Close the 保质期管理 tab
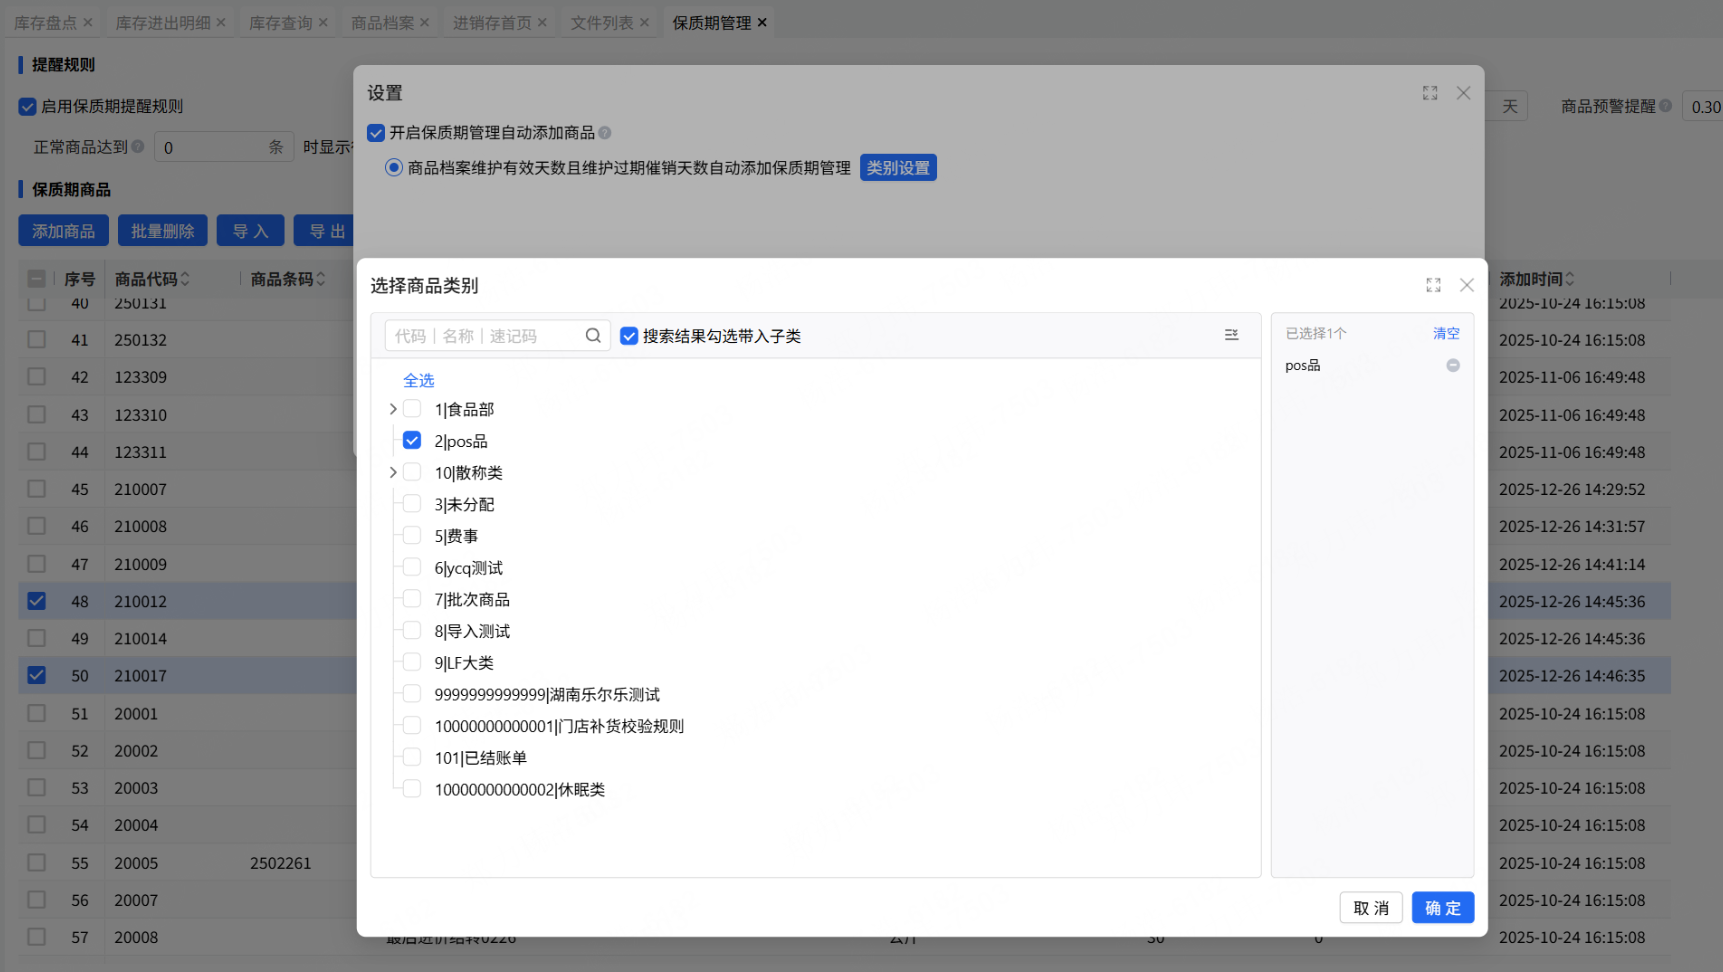 click(762, 22)
